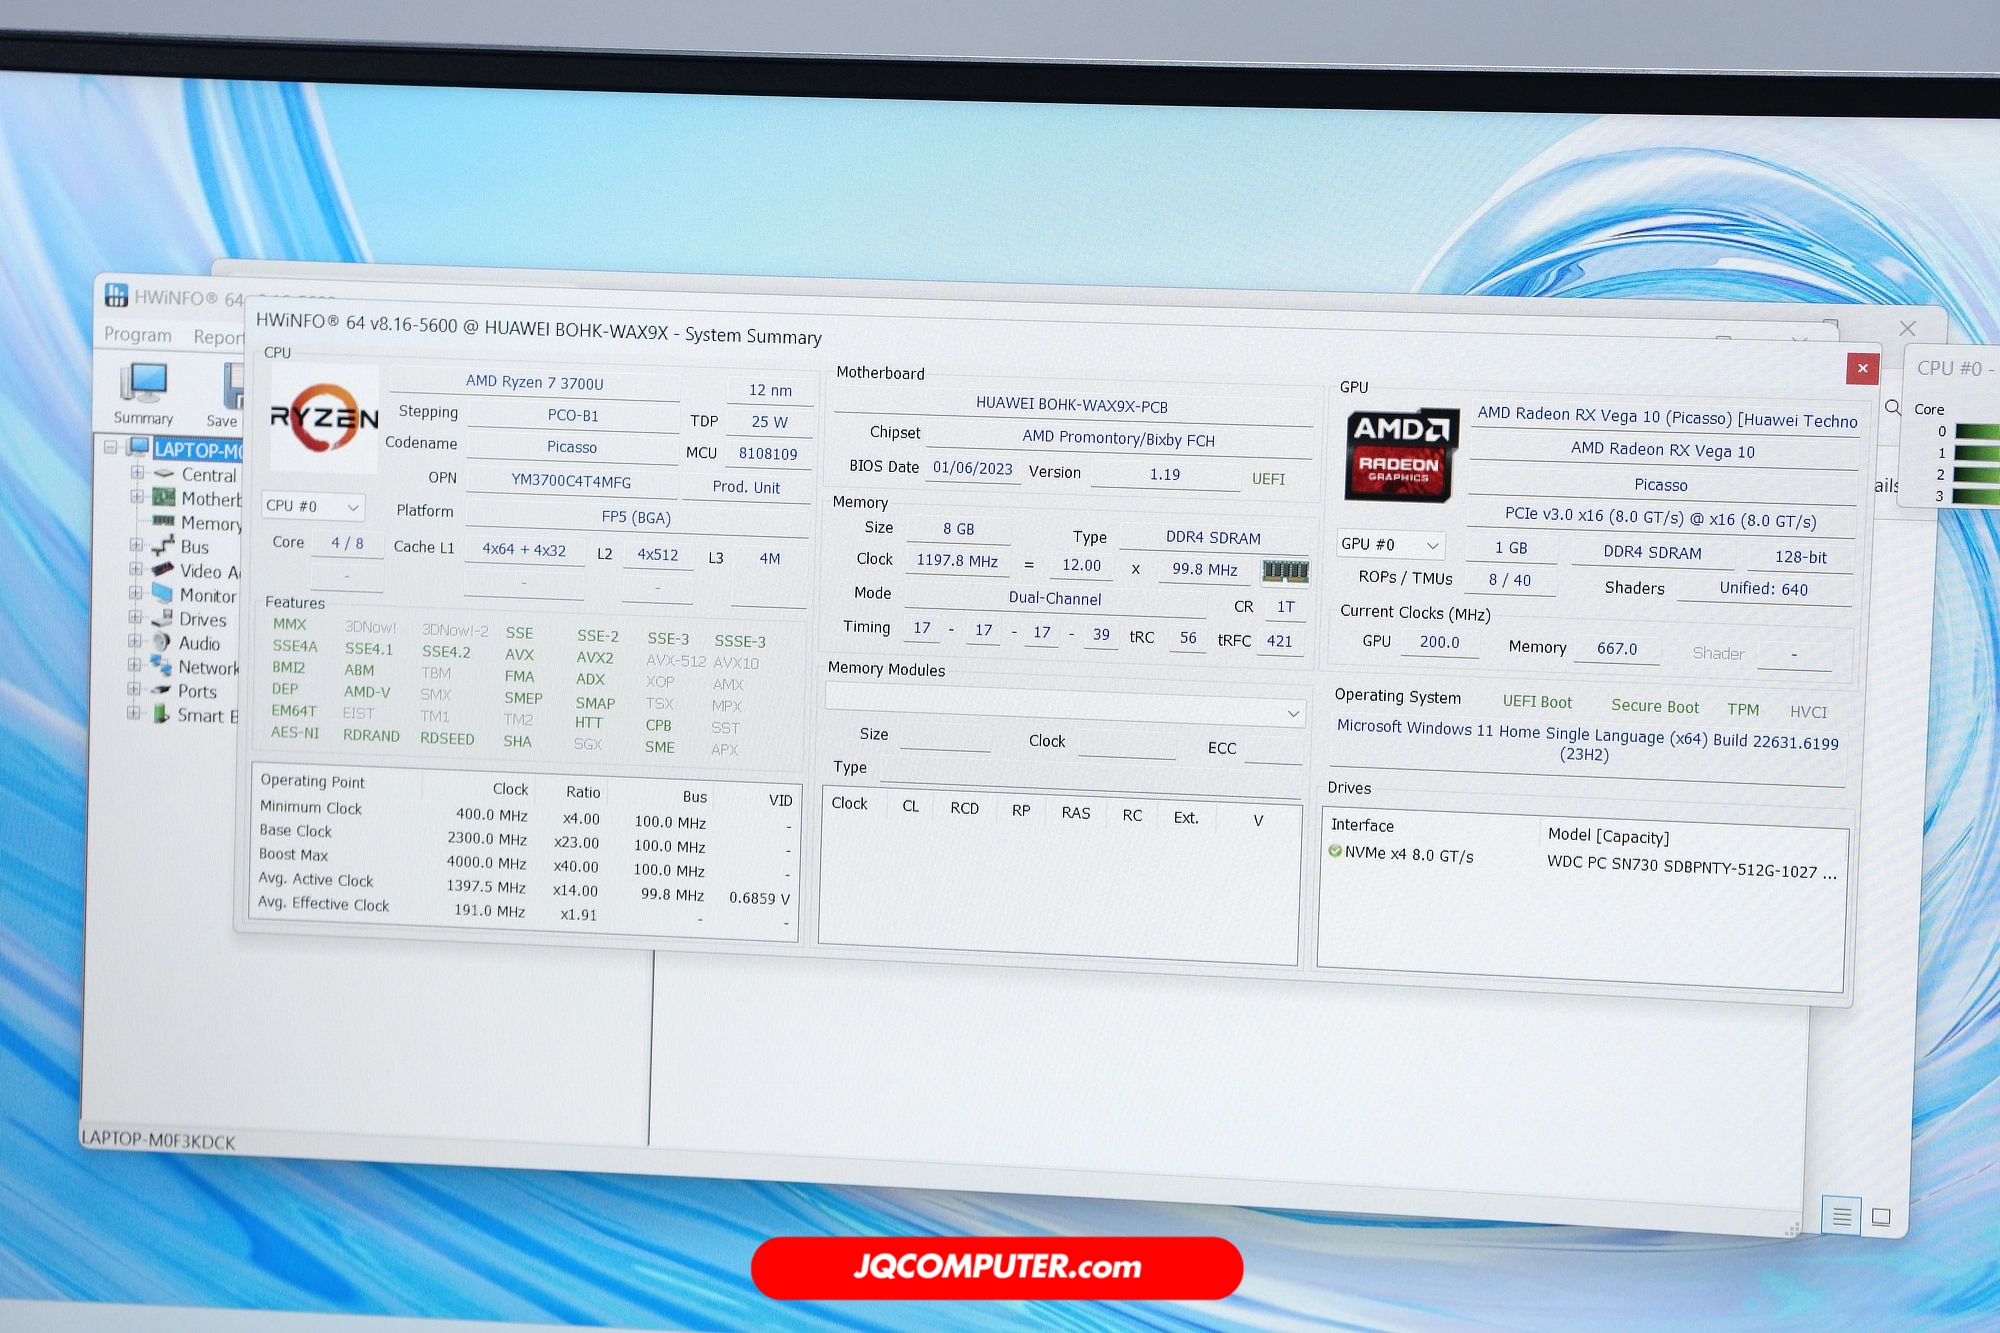Screen dimensions: 2000x1333
Task: Select the Audio tree item
Action: point(199,643)
